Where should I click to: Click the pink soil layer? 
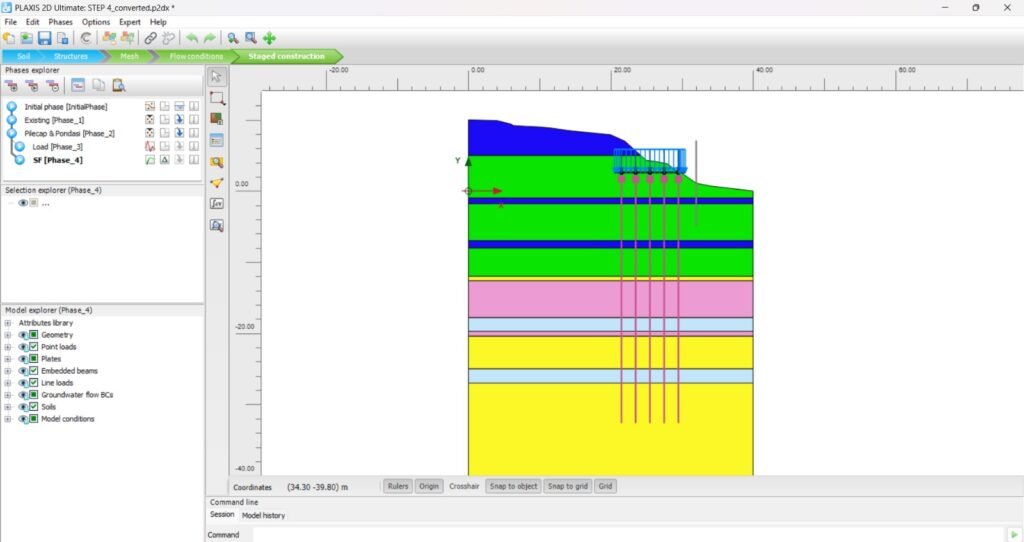pos(540,299)
